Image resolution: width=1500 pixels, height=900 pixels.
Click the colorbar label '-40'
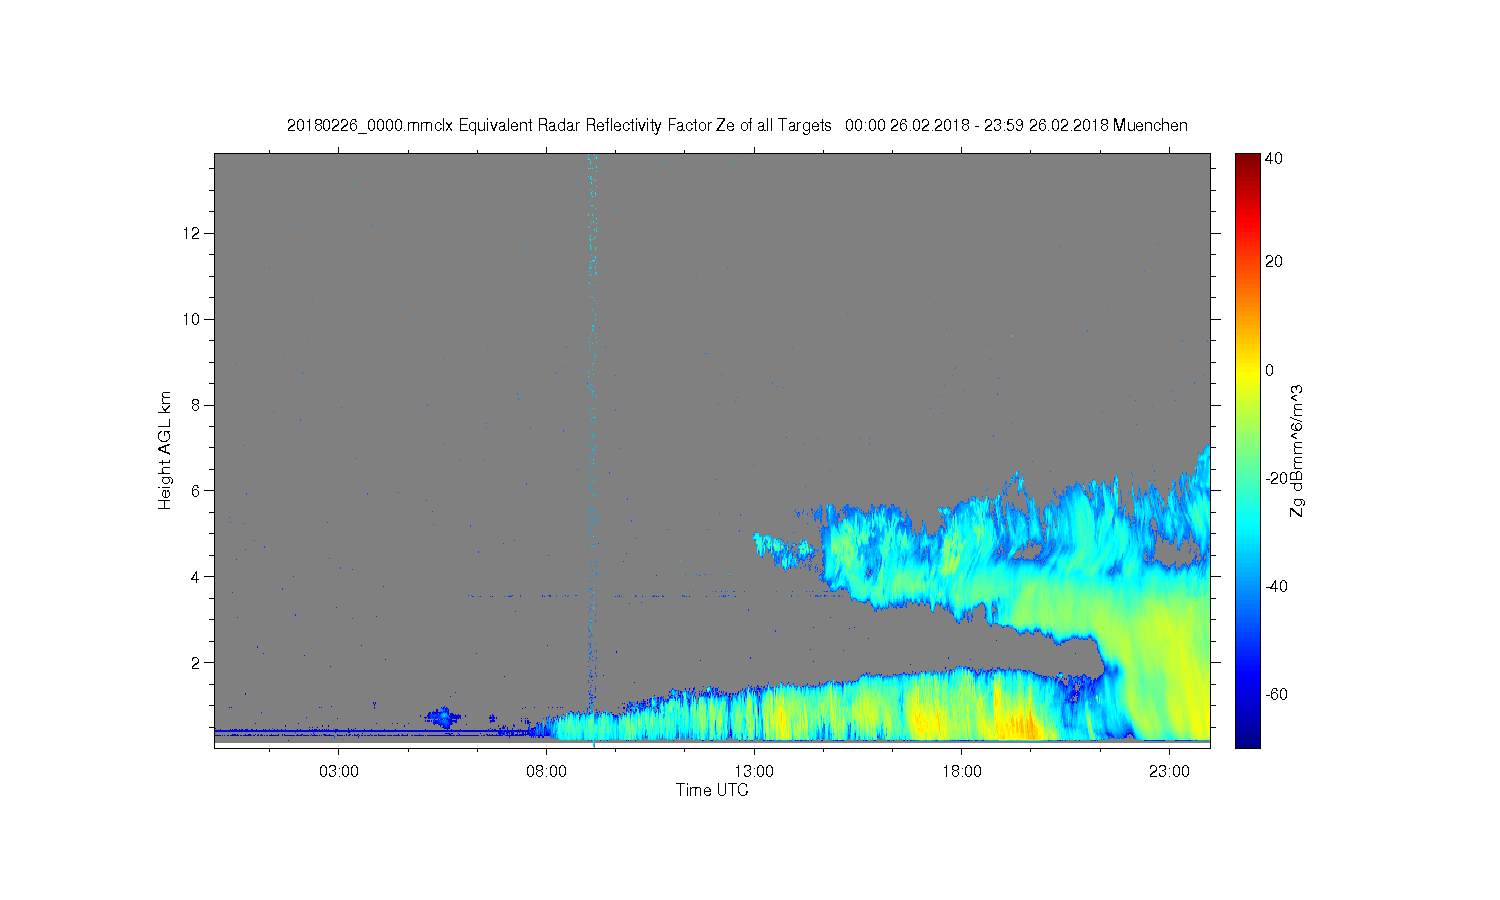(1277, 587)
